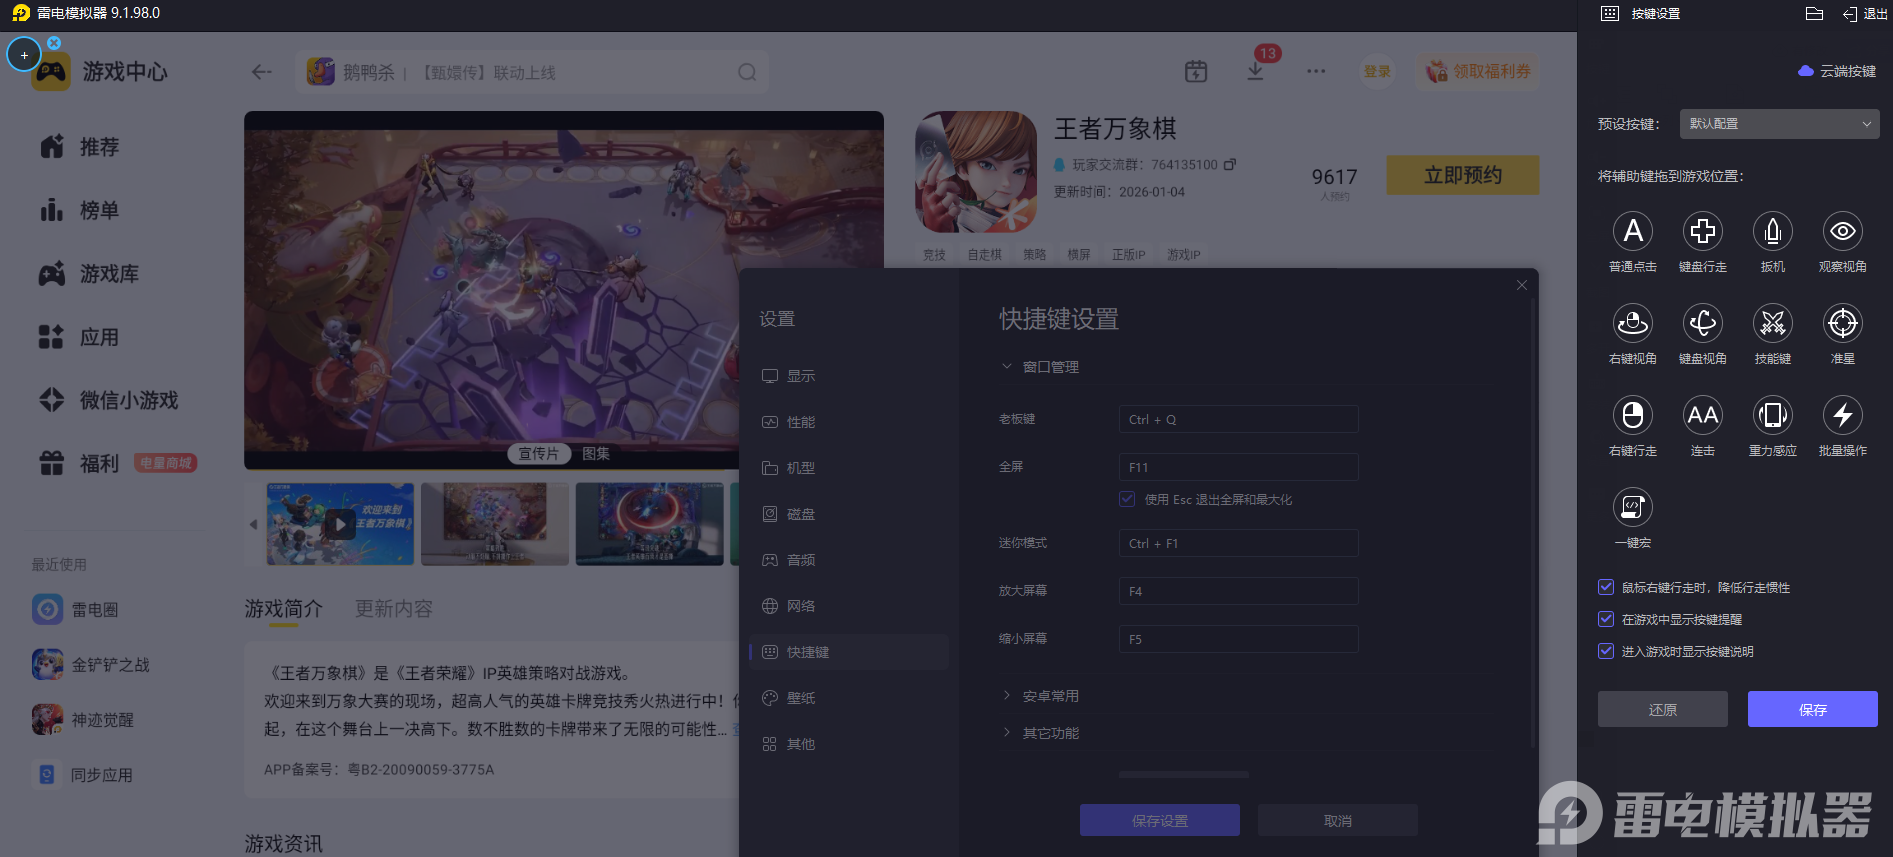Open 云端按键 cloud keymaps
Screen dimensions: 1893x857
coord(1837,71)
